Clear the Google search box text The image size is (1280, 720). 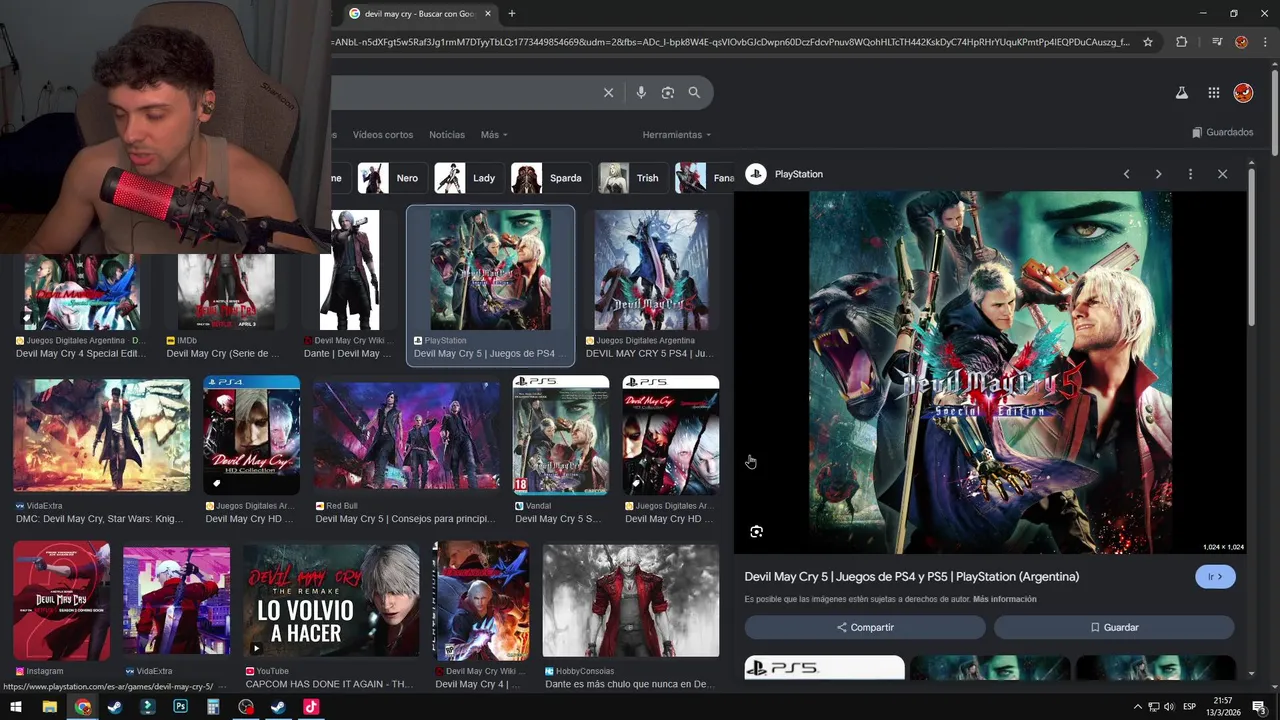608,92
